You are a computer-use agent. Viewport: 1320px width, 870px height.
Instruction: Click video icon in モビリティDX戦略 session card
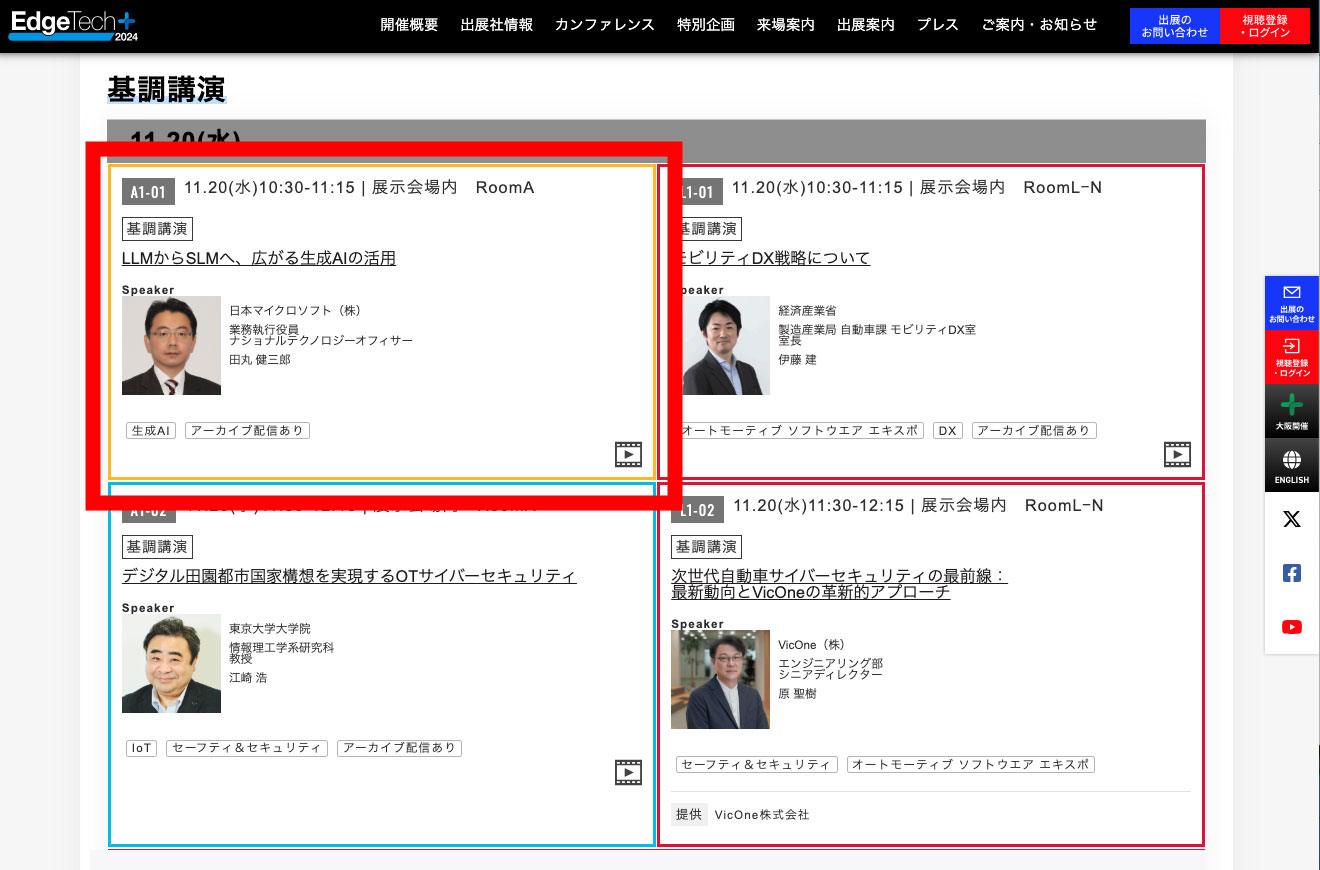pos(1177,455)
